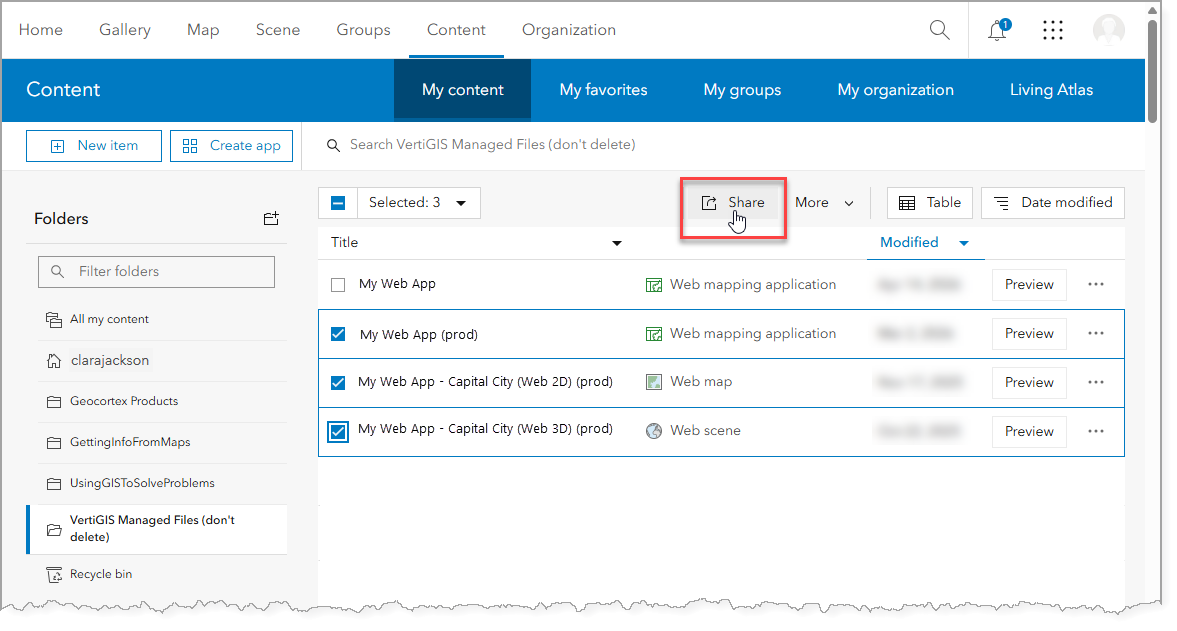Open the Gallery menu

[125, 30]
